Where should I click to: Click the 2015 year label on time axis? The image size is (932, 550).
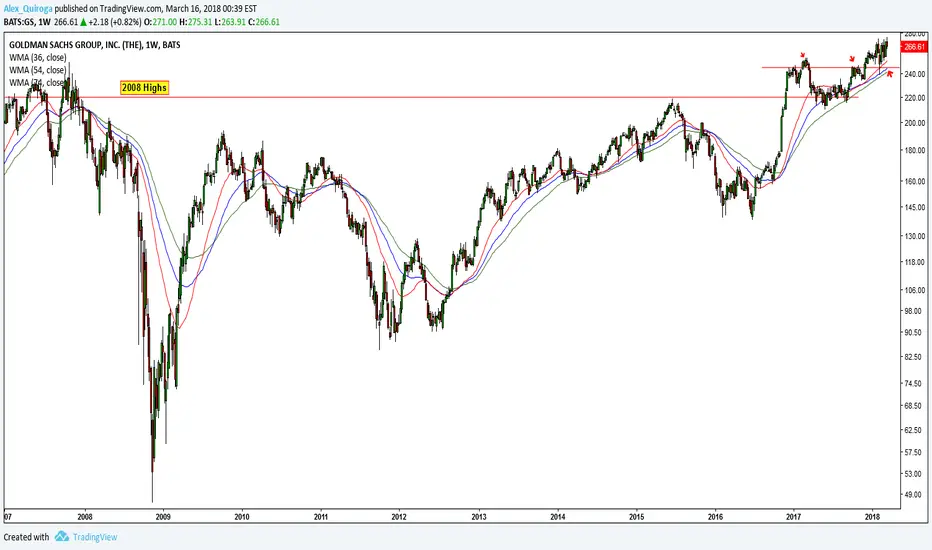[636, 517]
